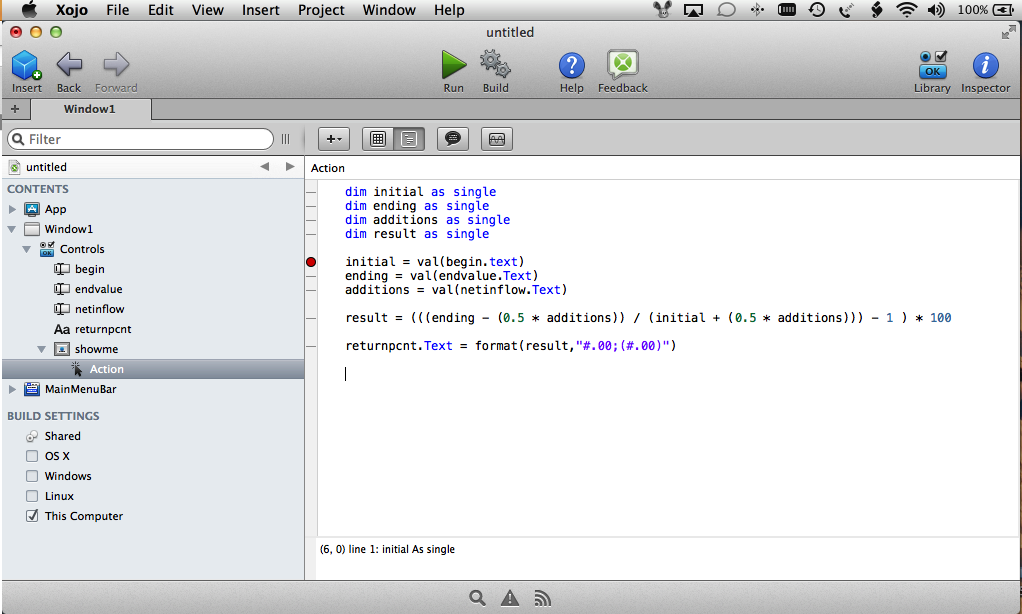
Task: Open the Project menu
Action: click(x=321, y=10)
